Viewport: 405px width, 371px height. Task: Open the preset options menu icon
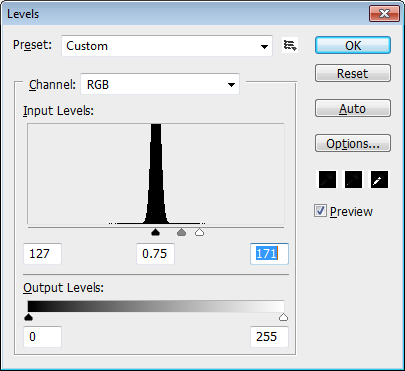(x=290, y=45)
